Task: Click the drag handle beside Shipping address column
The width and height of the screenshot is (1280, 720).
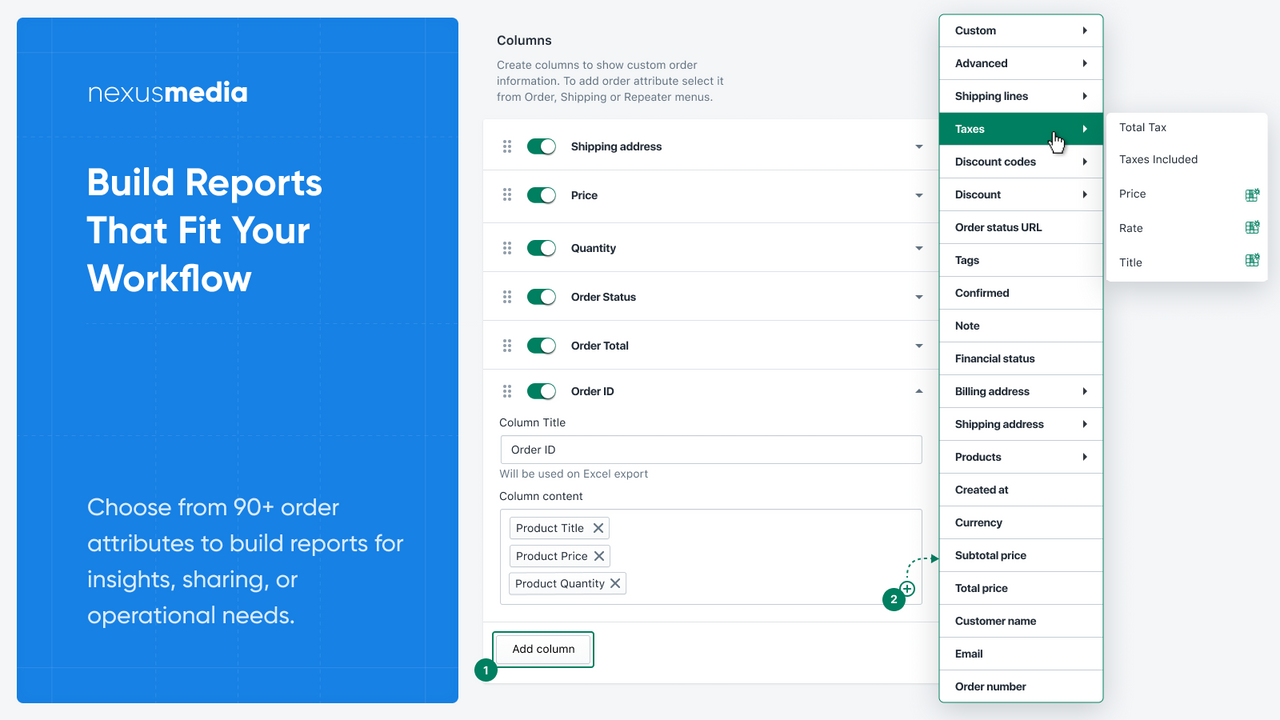Action: 507,147
